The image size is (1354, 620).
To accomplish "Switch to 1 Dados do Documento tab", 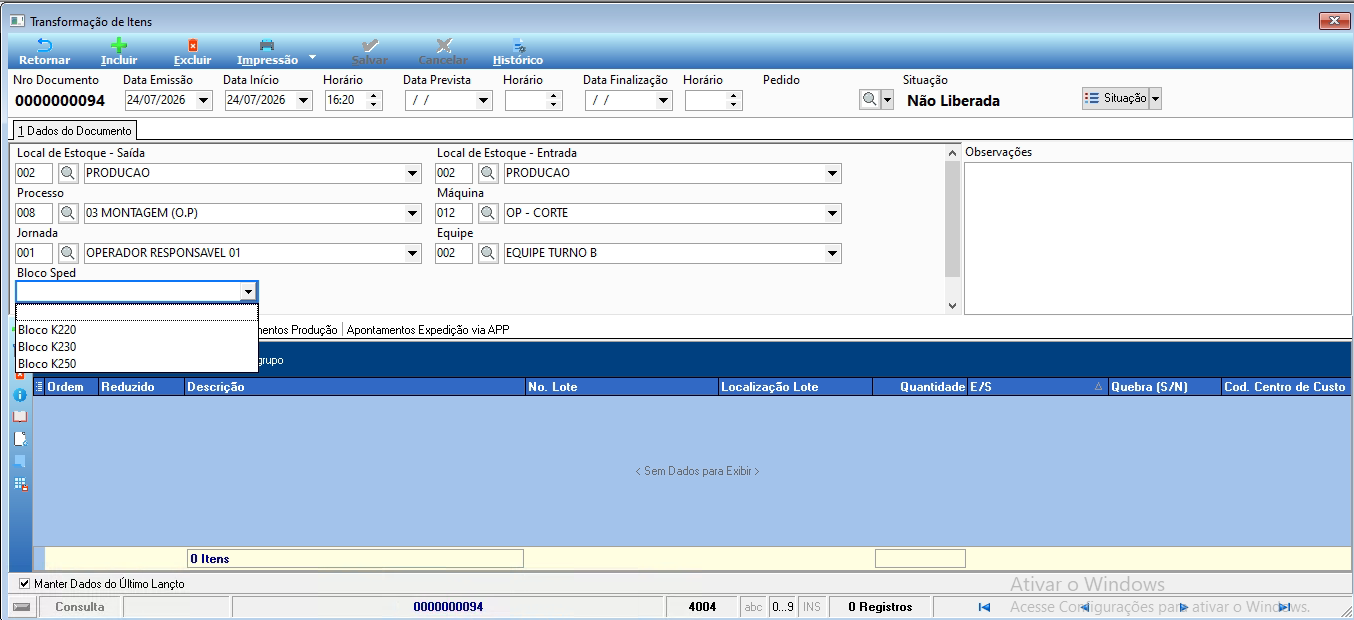I will tap(74, 131).
